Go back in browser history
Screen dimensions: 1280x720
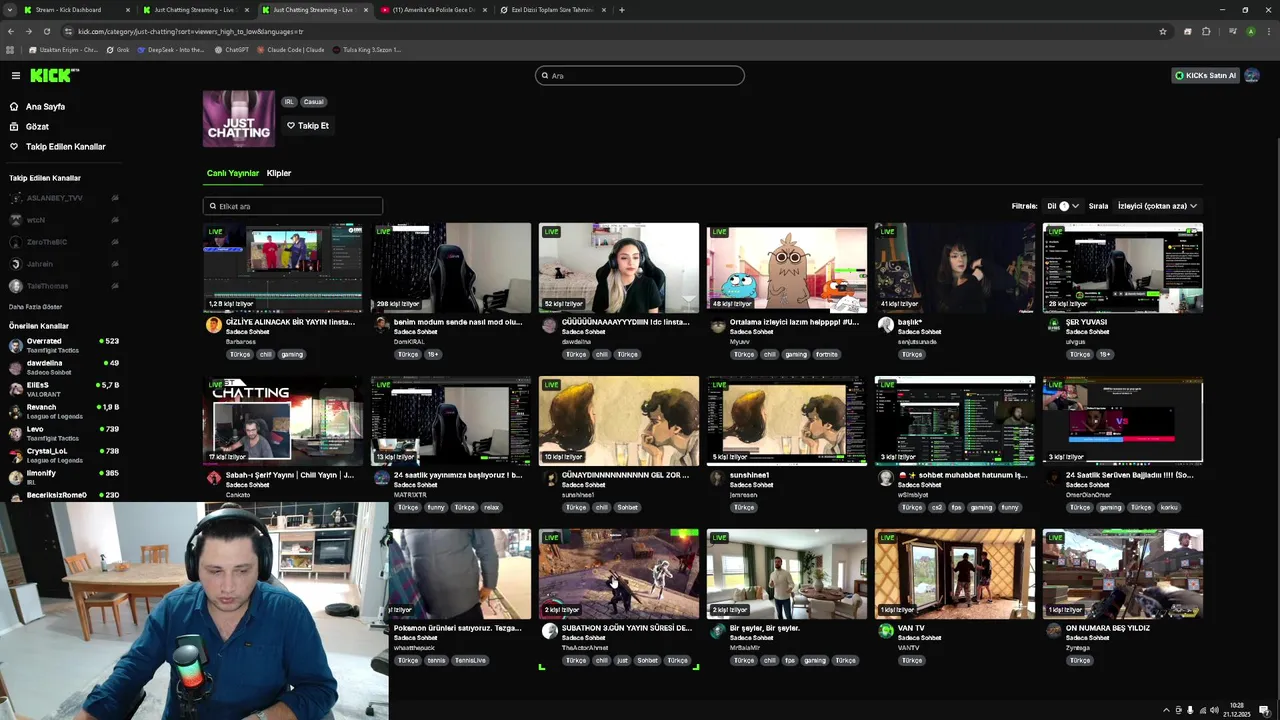11,31
